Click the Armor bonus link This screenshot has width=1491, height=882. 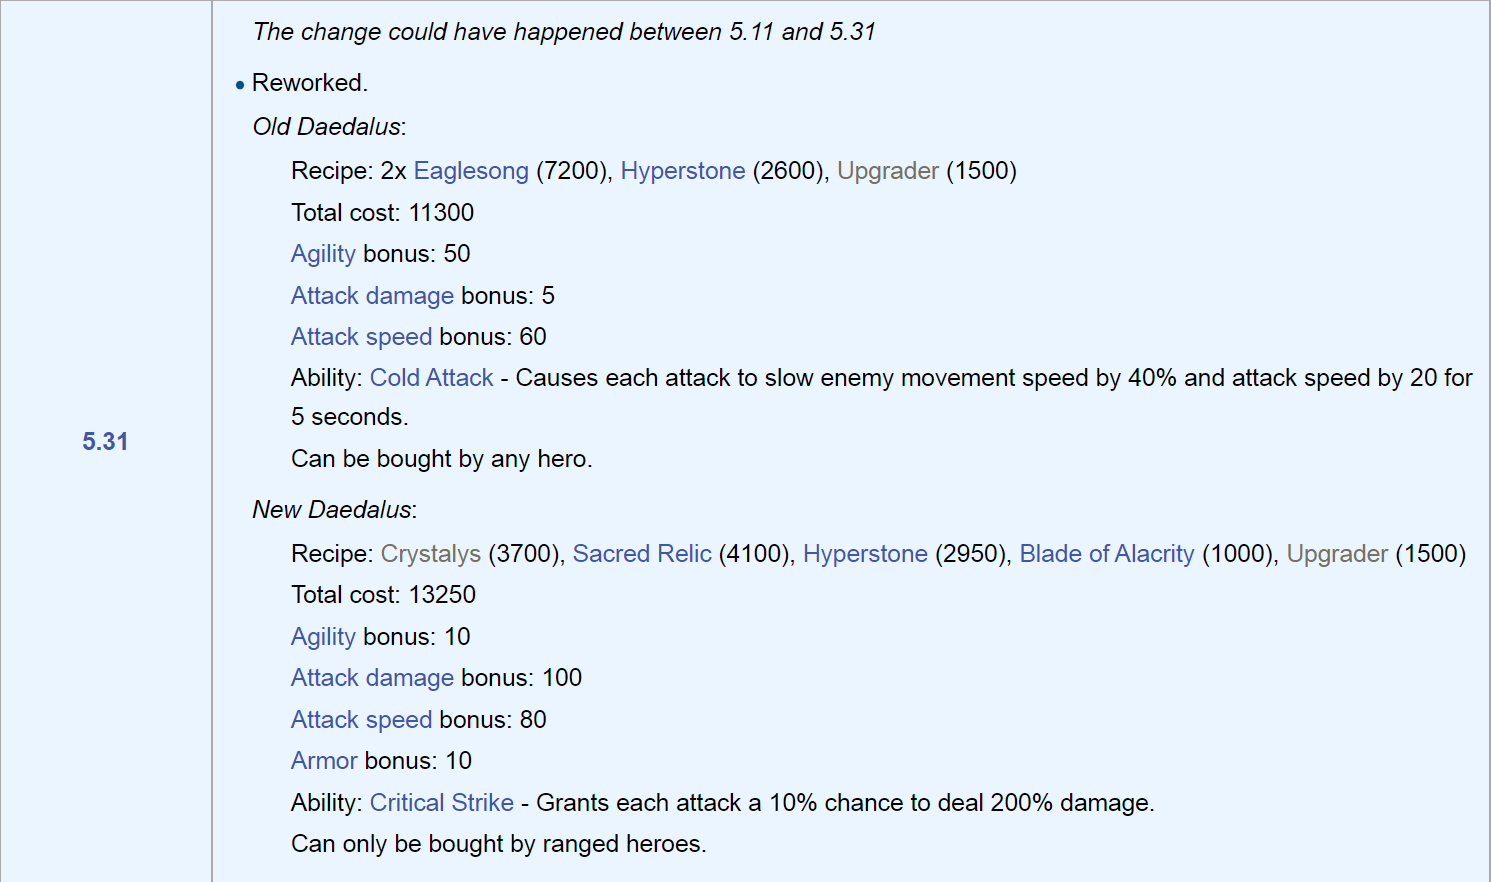pos(324,761)
